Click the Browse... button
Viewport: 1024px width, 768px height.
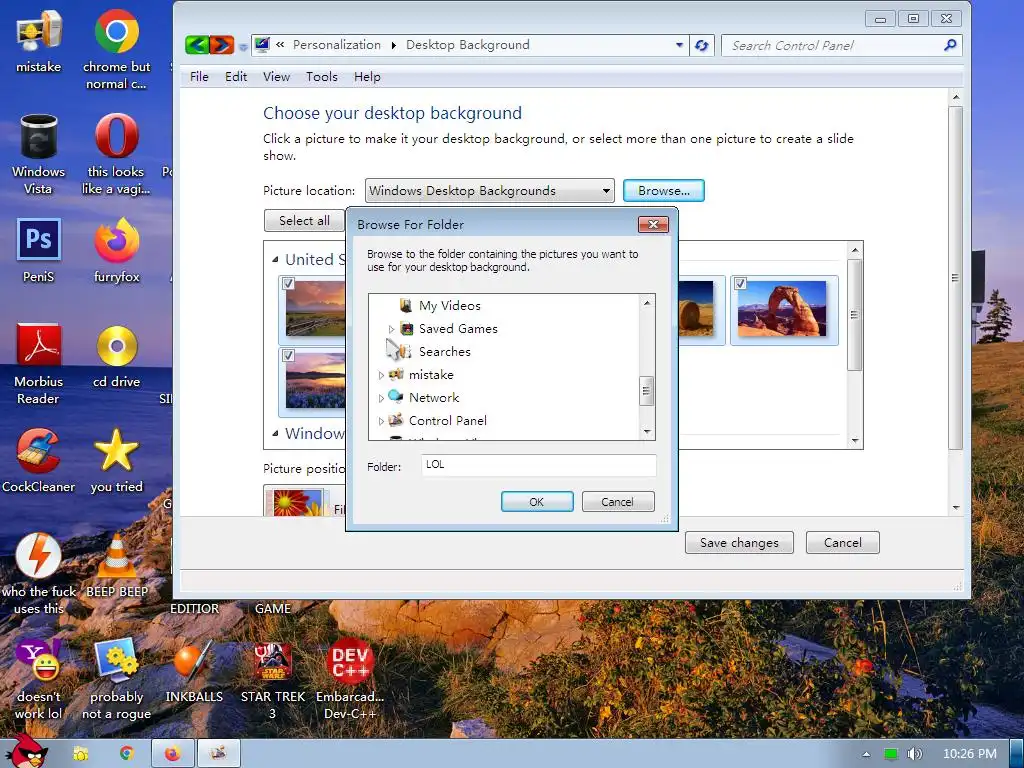click(x=664, y=191)
